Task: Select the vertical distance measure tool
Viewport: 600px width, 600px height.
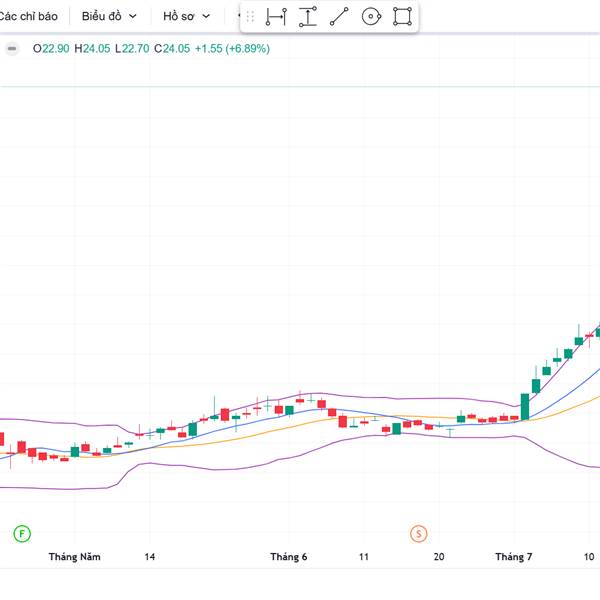Action: click(x=308, y=17)
